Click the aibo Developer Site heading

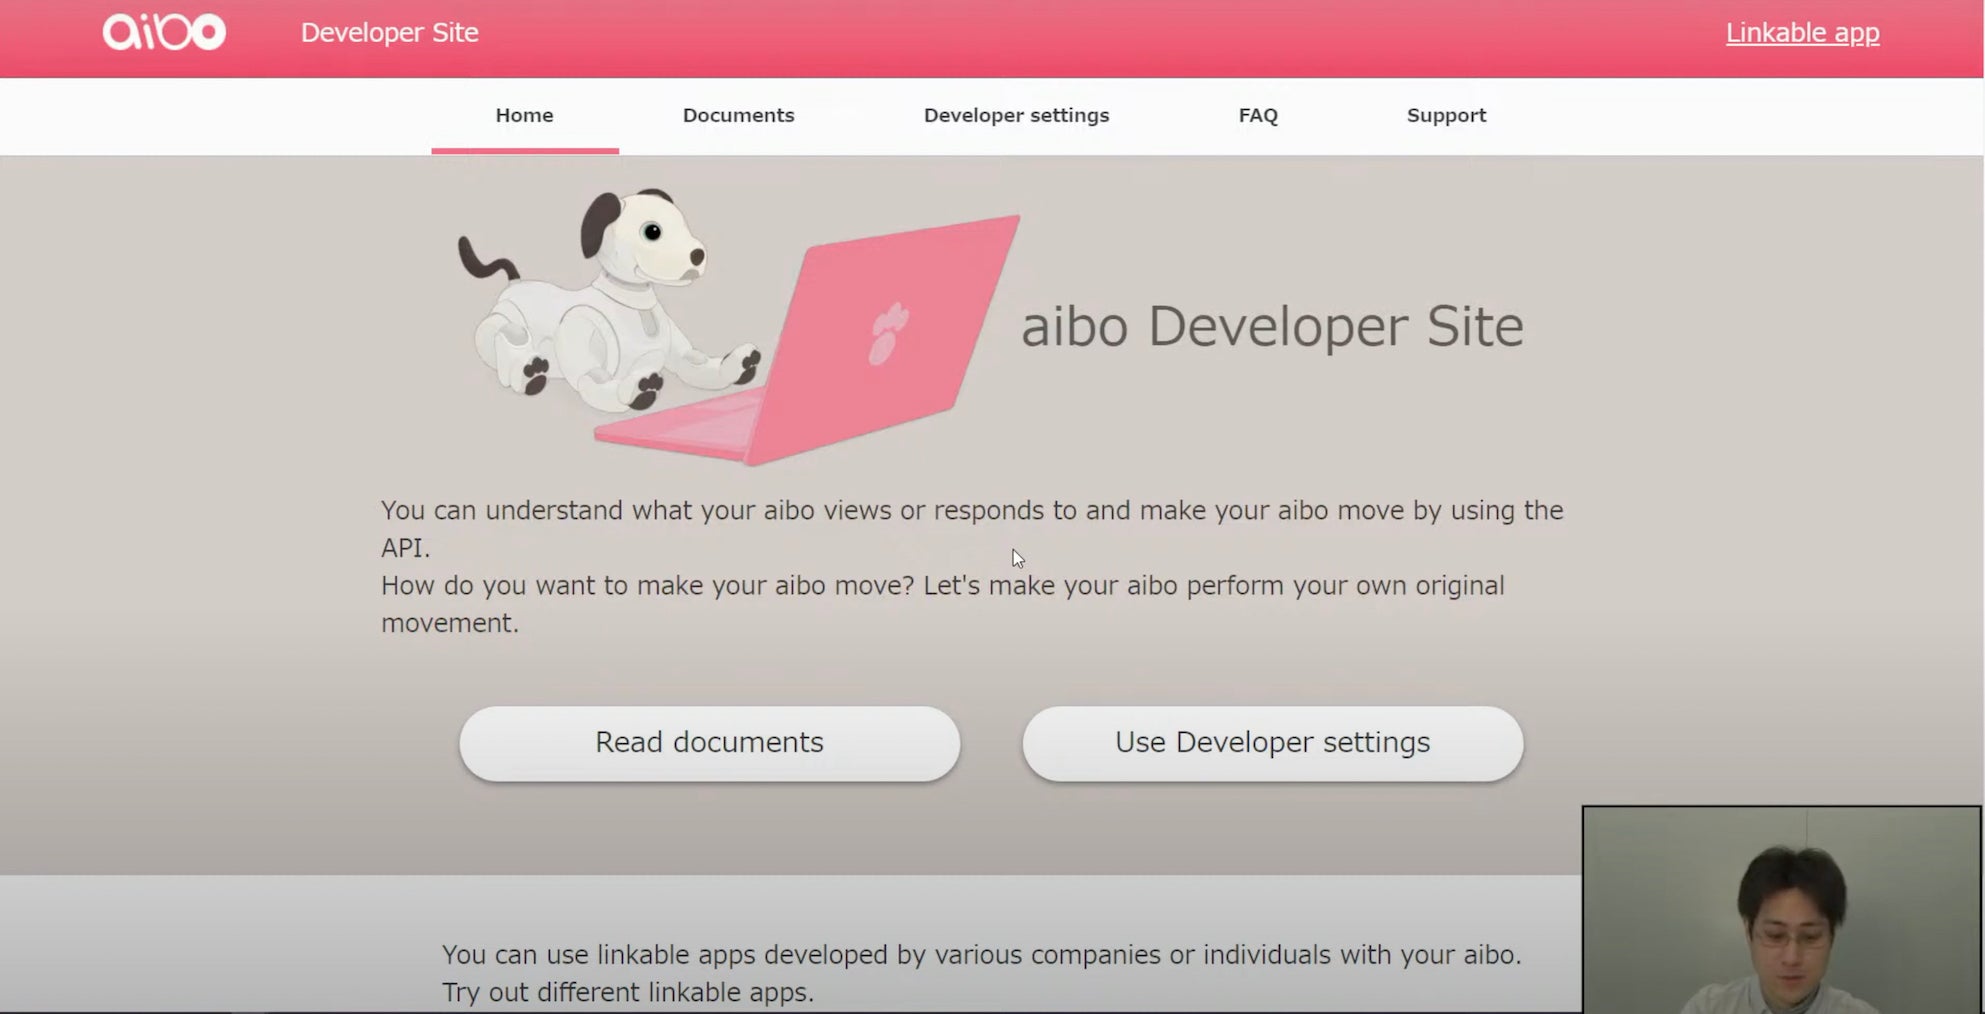(x=1272, y=326)
